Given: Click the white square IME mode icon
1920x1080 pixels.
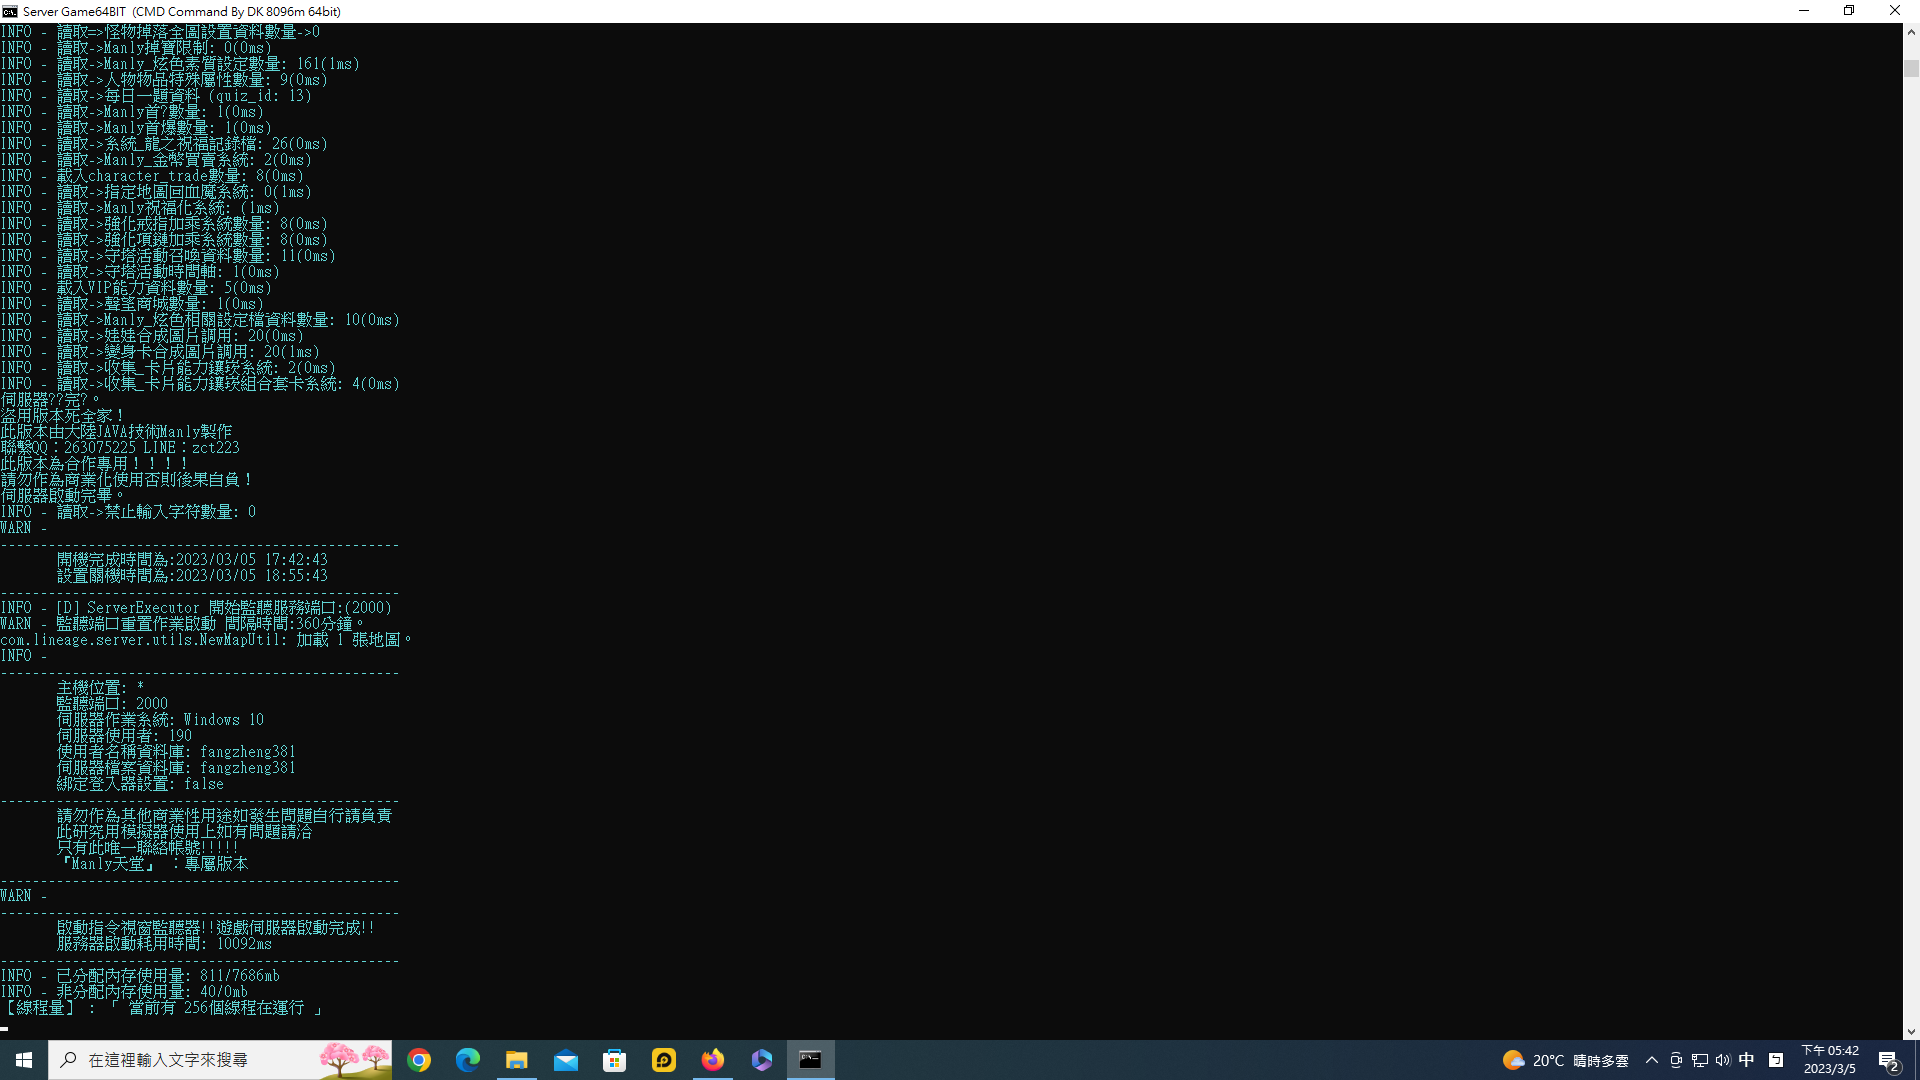Looking at the screenshot, I should pos(1776,1060).
